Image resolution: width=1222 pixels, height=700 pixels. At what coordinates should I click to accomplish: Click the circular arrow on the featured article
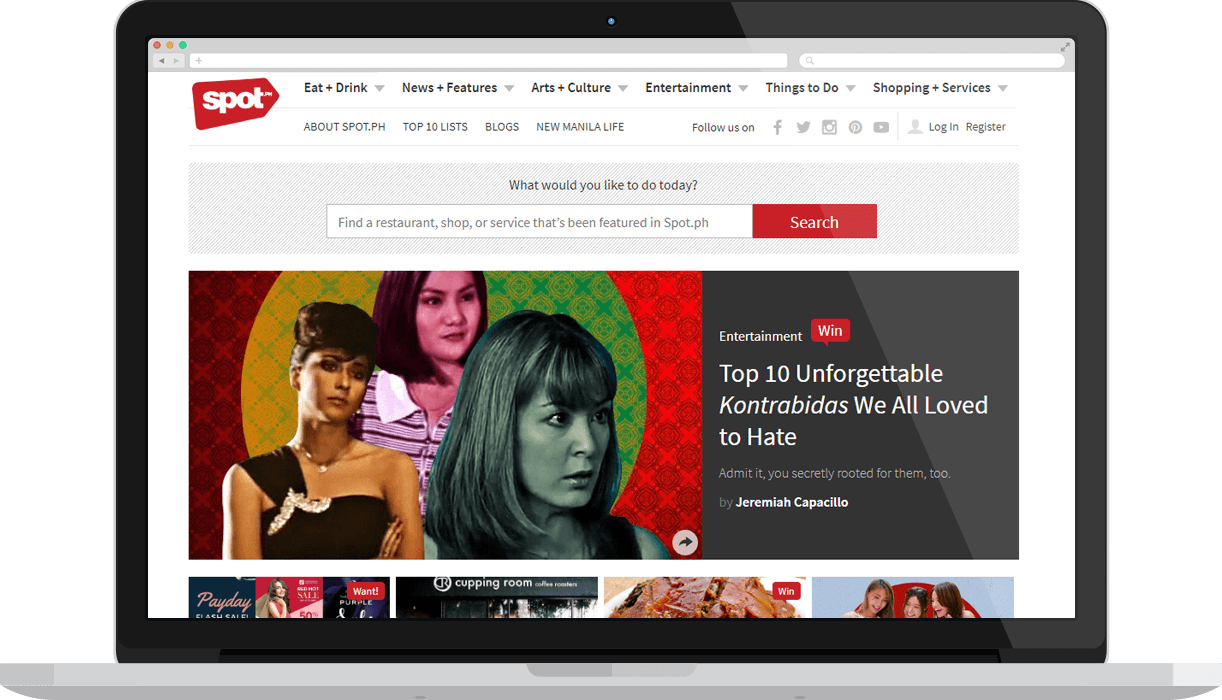pyautogui.click(x=685, y=542)
